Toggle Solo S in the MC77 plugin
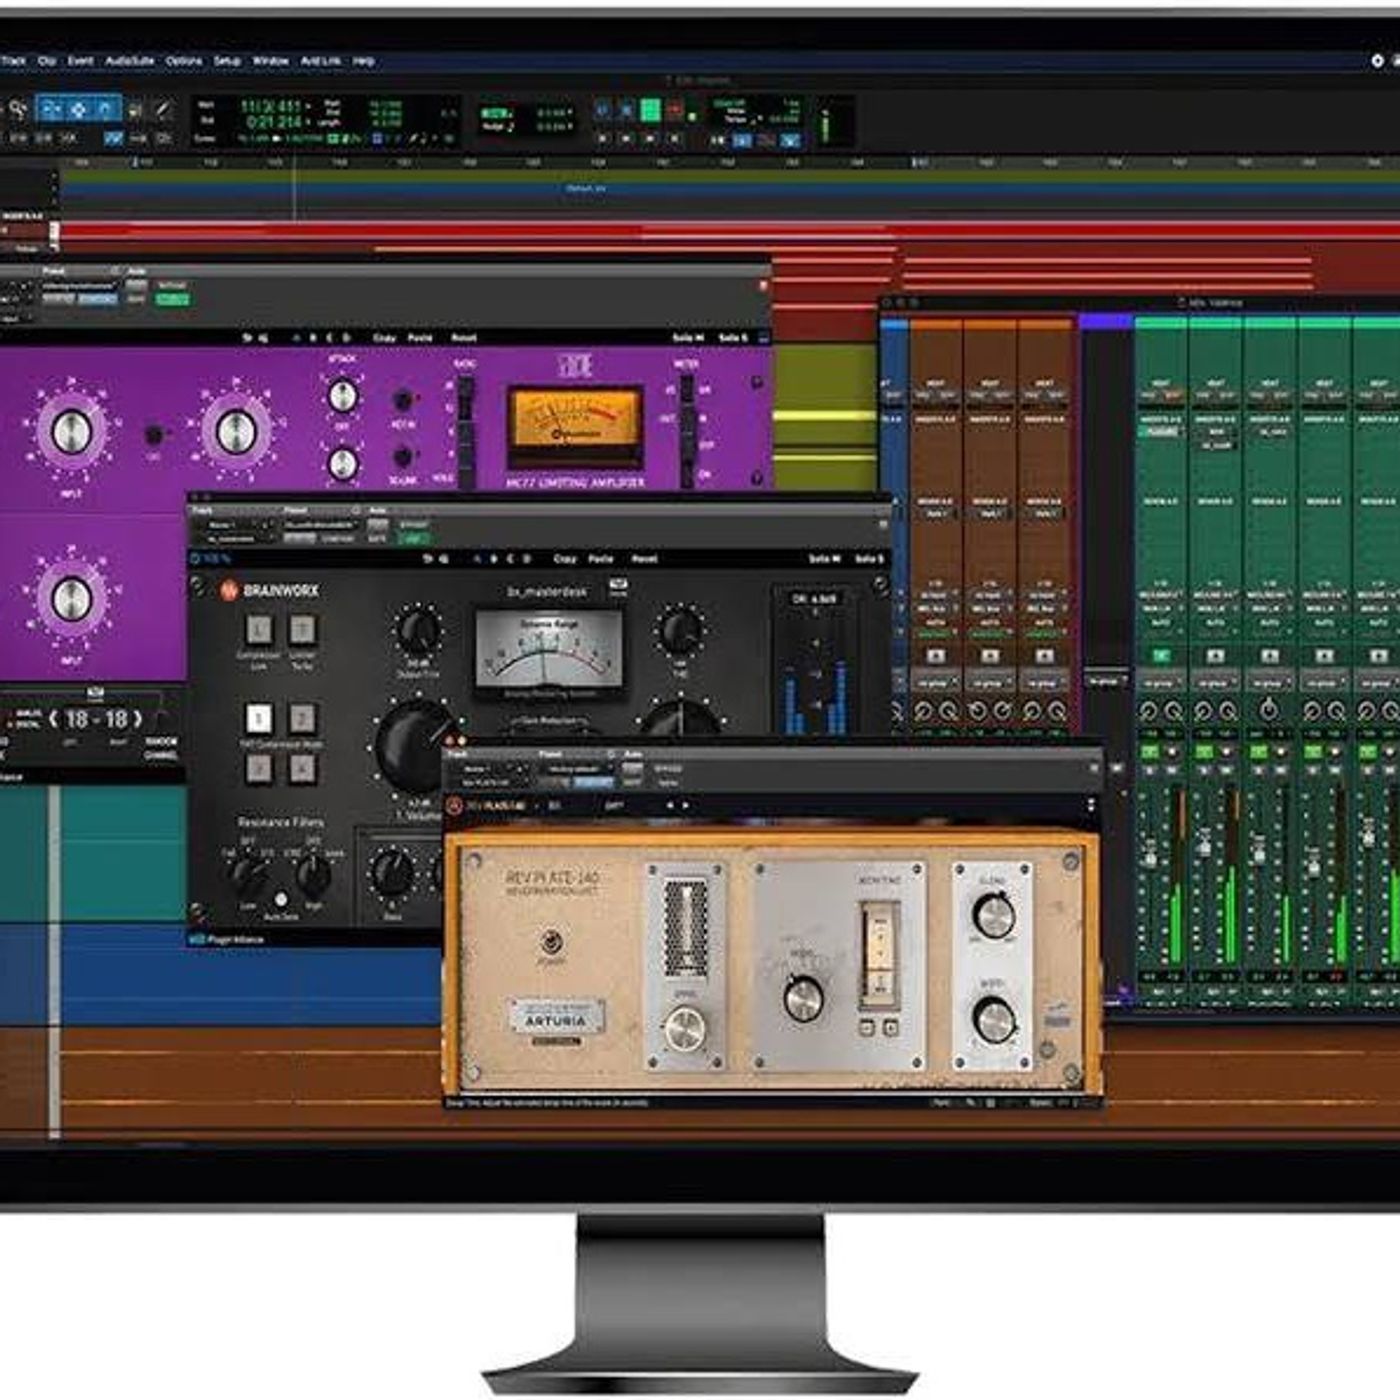The height and width of the screenshot is (1400, 1400). tap(733, 338)
